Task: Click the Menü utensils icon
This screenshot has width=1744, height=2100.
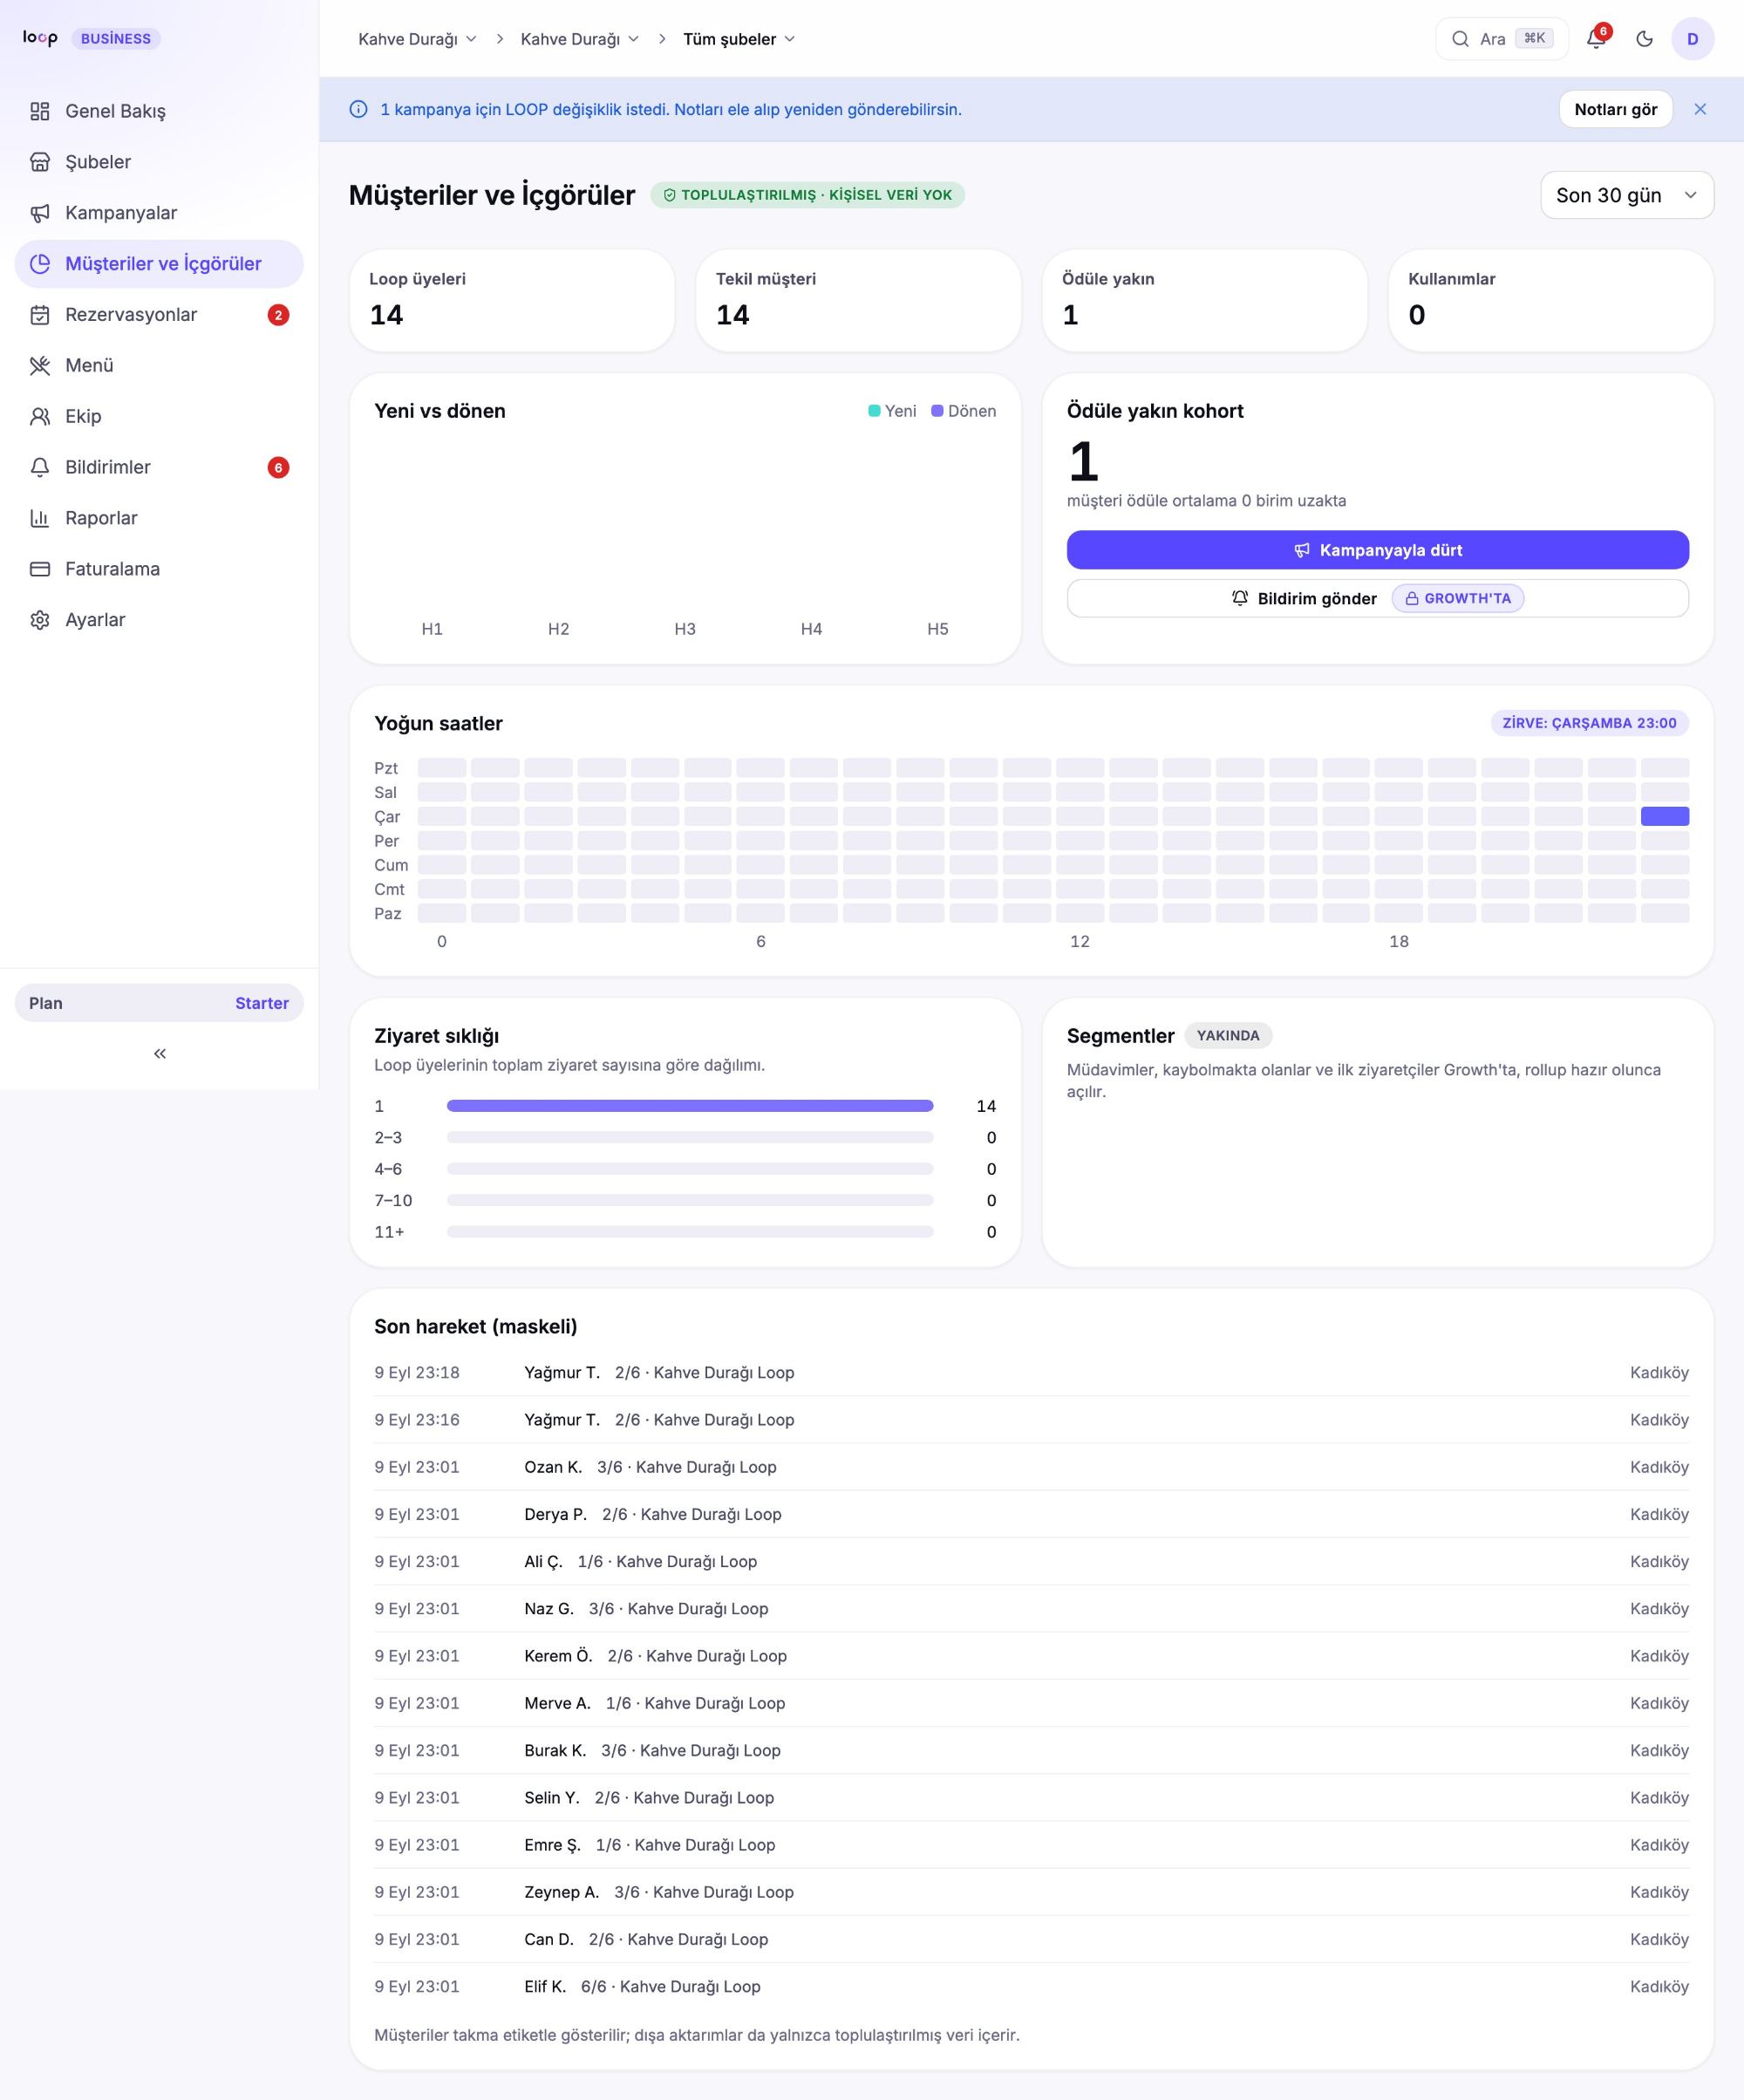Action: [x=40, y=366]
